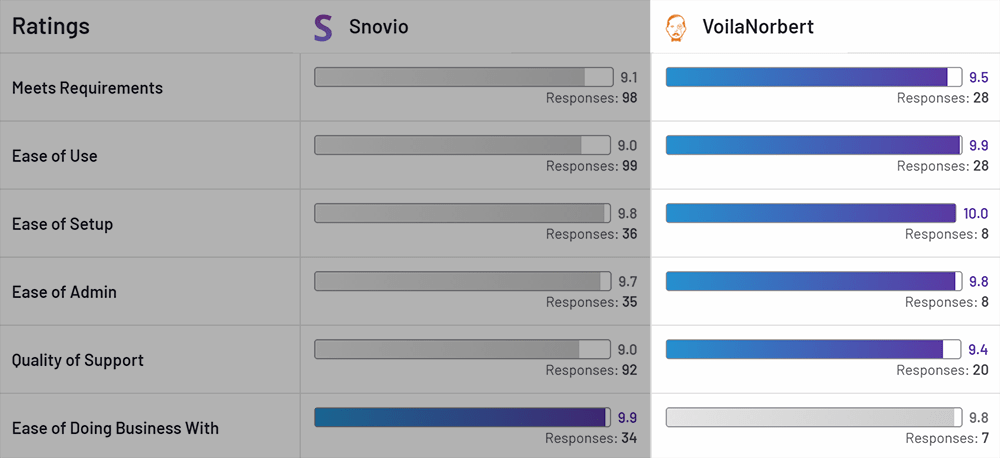Click the Quality of Support row label
Image resolution: width=1000 pixels, height=458 pixels.
pyautogui.click(x=78, y=360)
